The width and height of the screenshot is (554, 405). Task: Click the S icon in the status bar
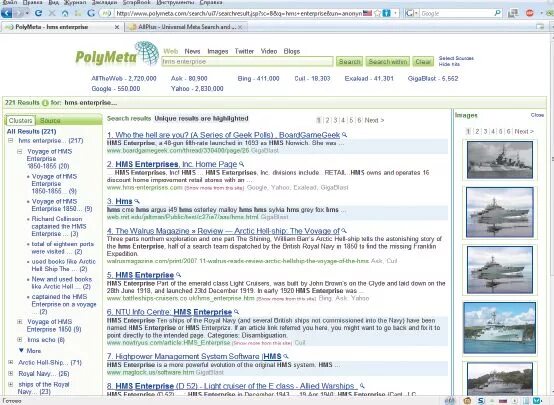coord(481,401)
